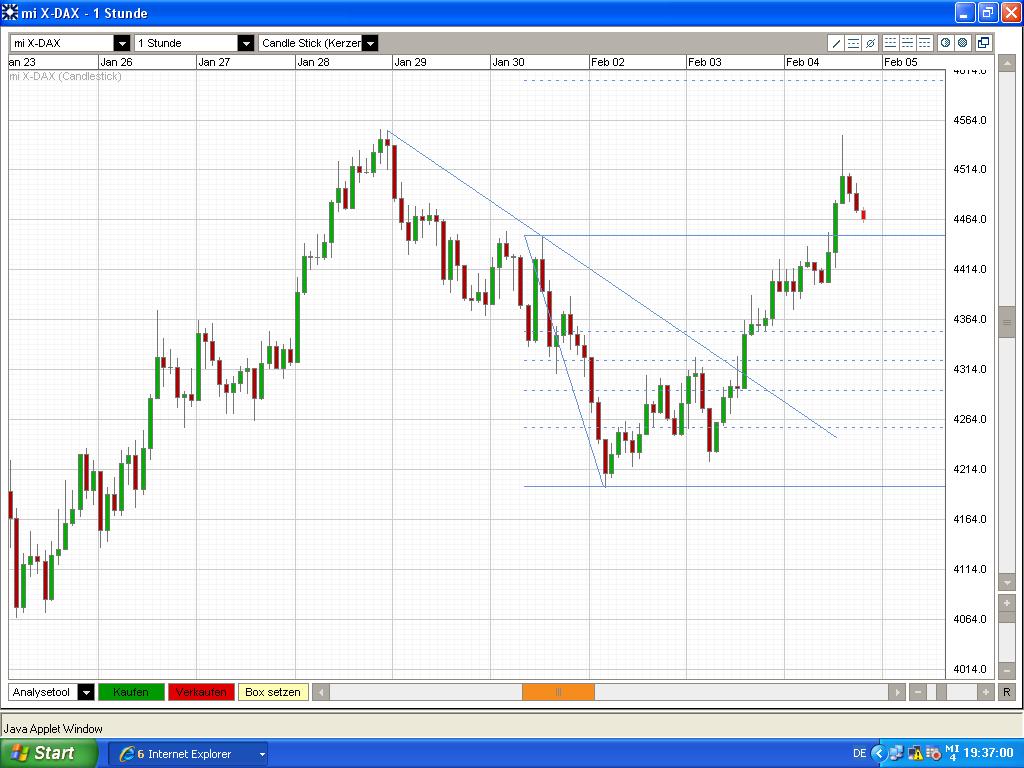The height and width of the screenshot is (768, 1024).
Task: Click horizontal scrollbar left arrow
Action: click(x=321, y=692)
